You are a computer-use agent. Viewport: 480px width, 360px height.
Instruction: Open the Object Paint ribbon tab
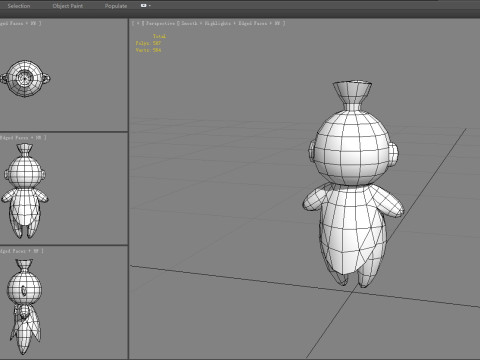click(x=68, y=6)
